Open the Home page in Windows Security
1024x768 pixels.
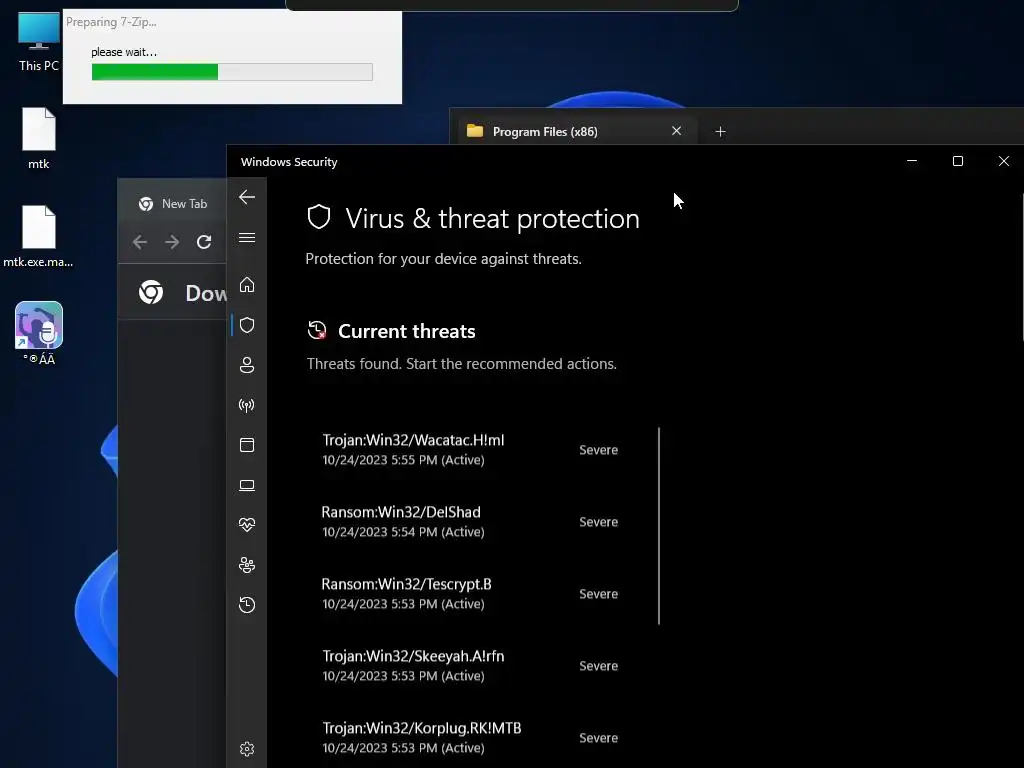pyautogui.click(x=247, y=285)
